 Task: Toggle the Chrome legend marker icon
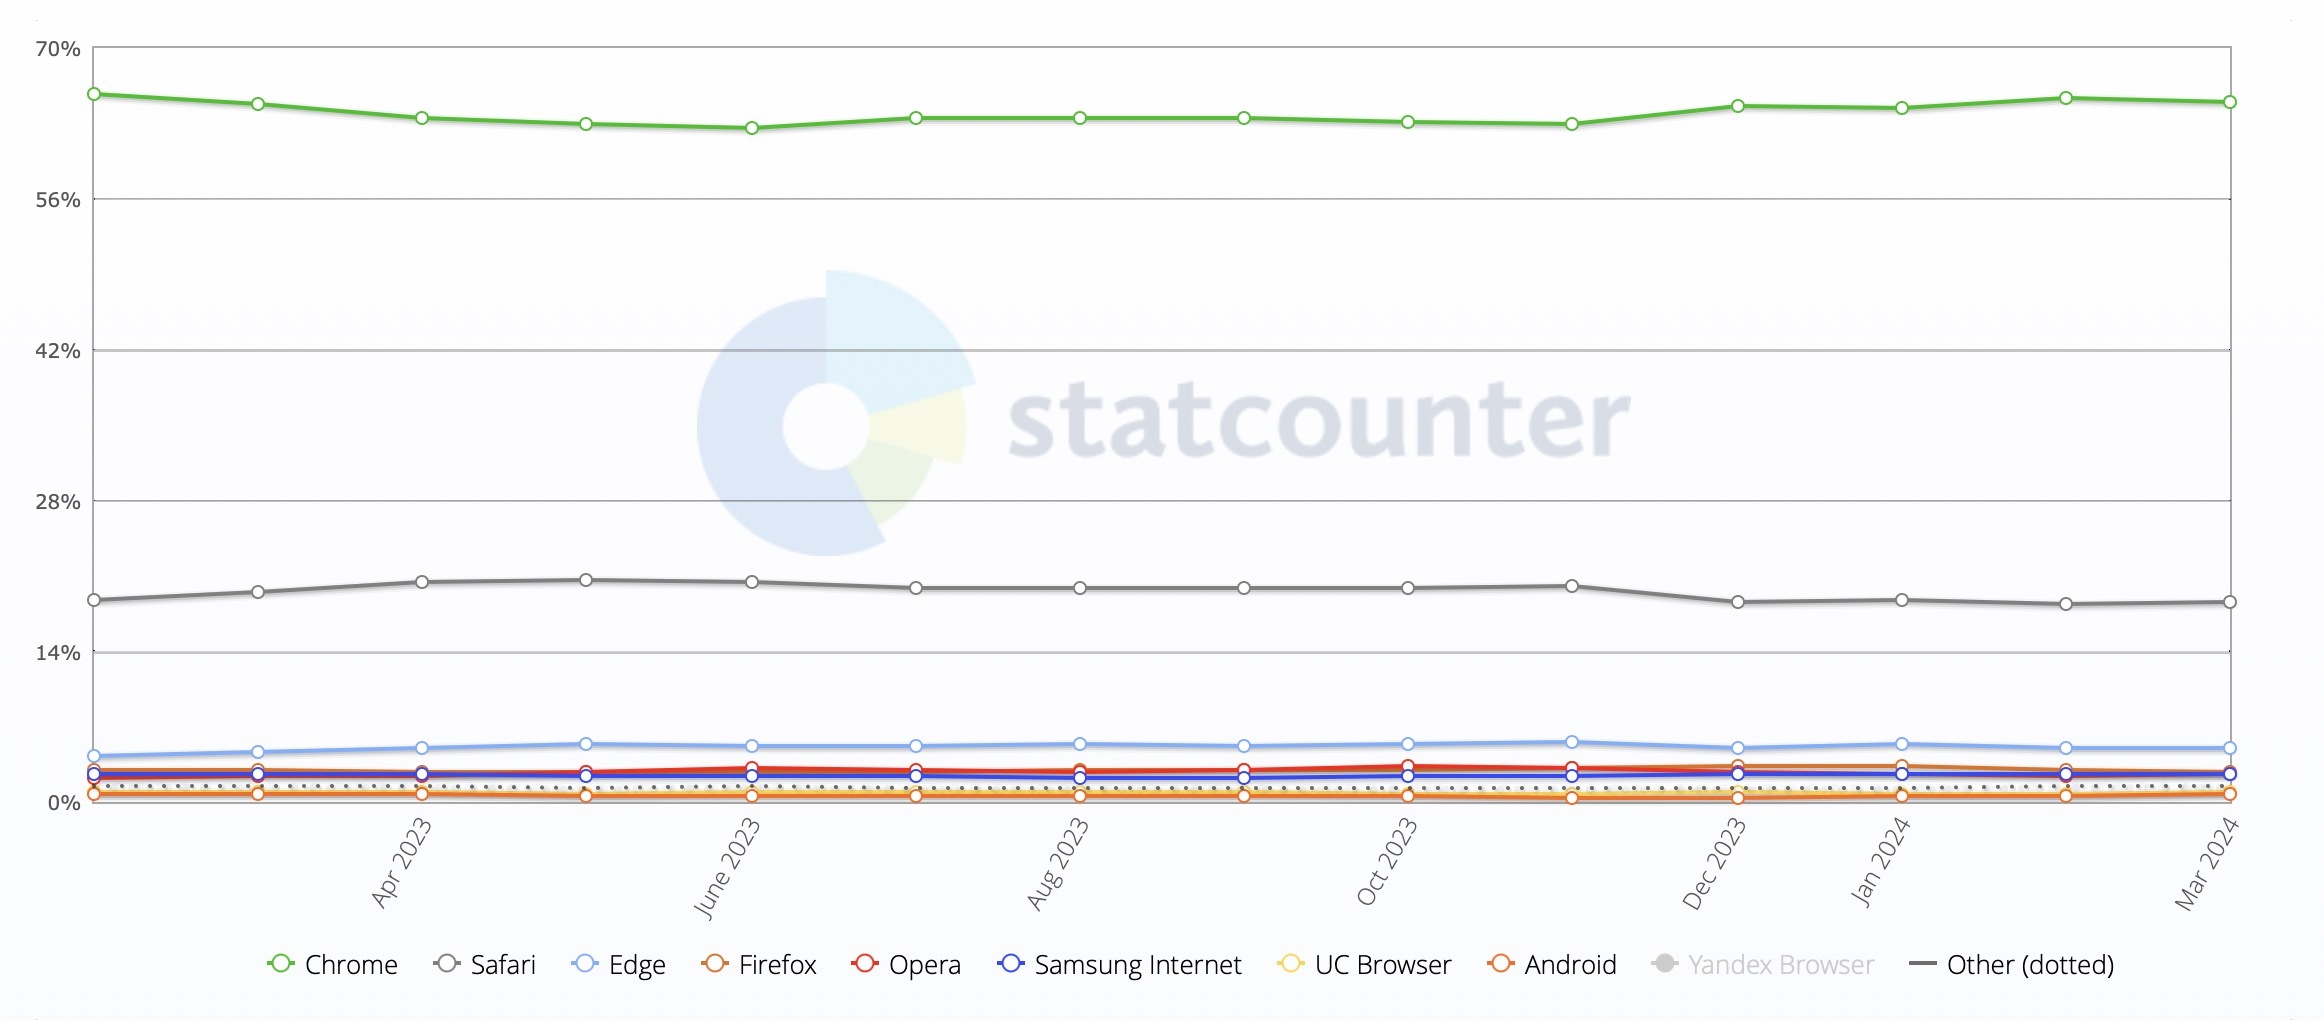click(281, 964)
